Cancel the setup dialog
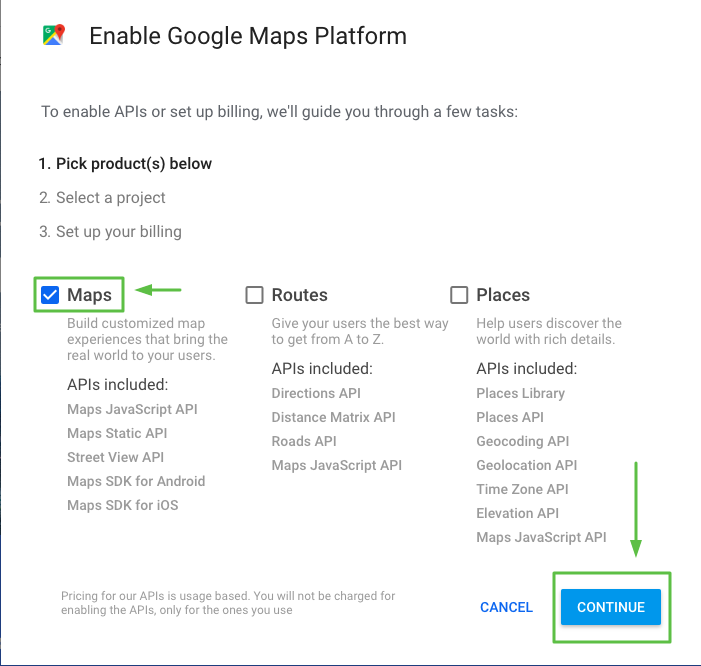Image resolution: width=701 pixels, height=666 pixels. [x=506, y=607]
